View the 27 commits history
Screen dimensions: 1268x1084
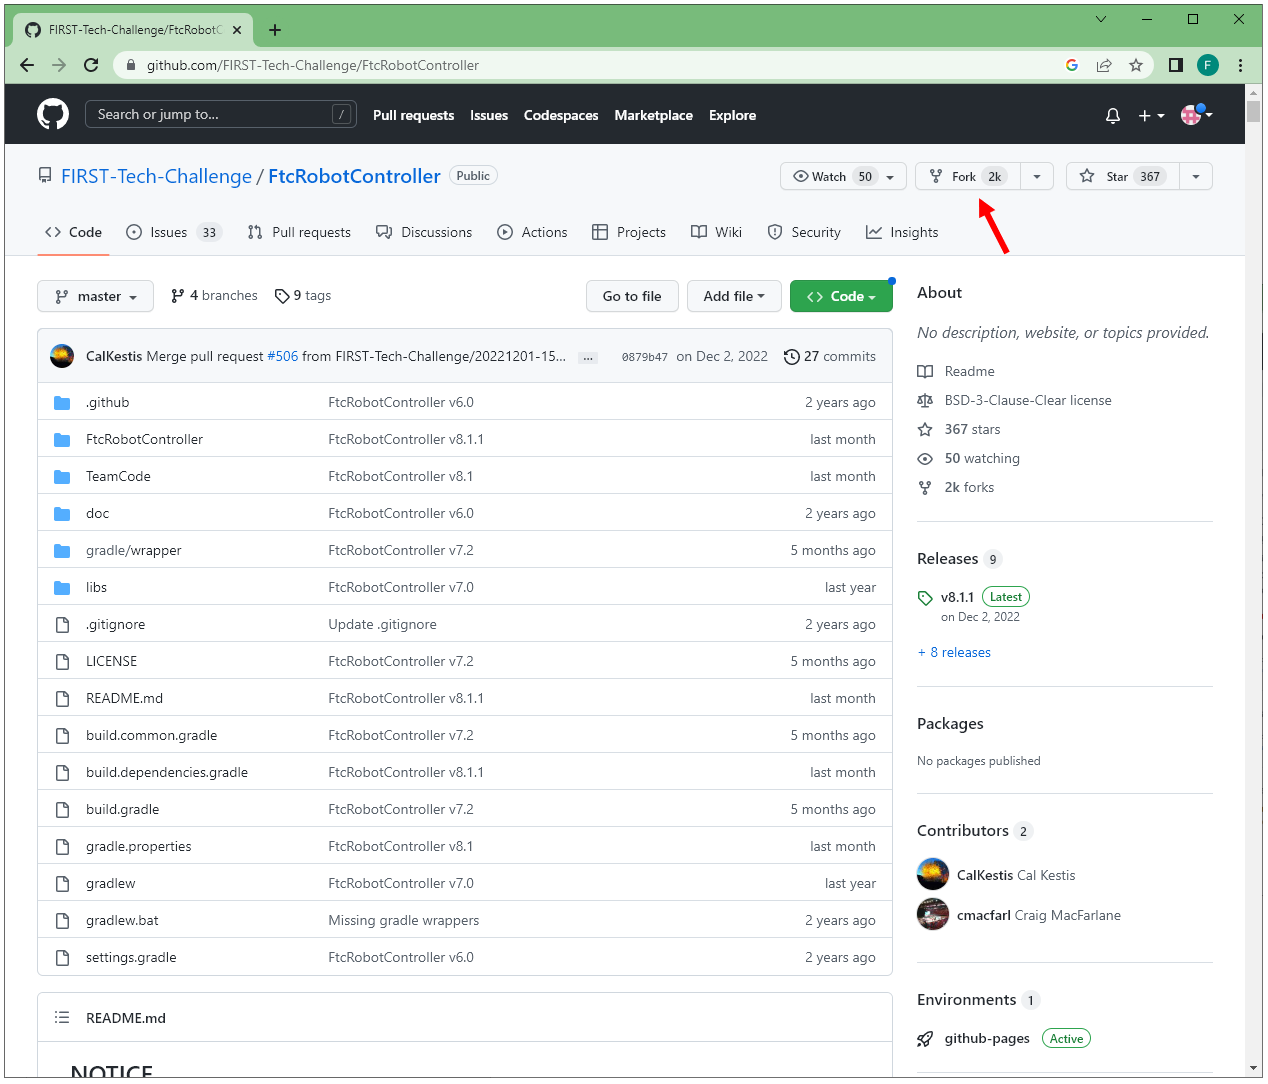tap(830, 356)
